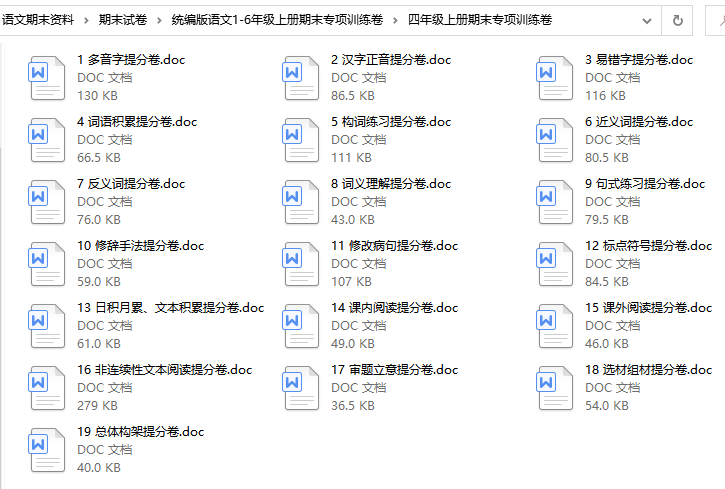725x489 pixels.
Task: Go to 期末试卷 in the breadcrumb
Action: 123,20
